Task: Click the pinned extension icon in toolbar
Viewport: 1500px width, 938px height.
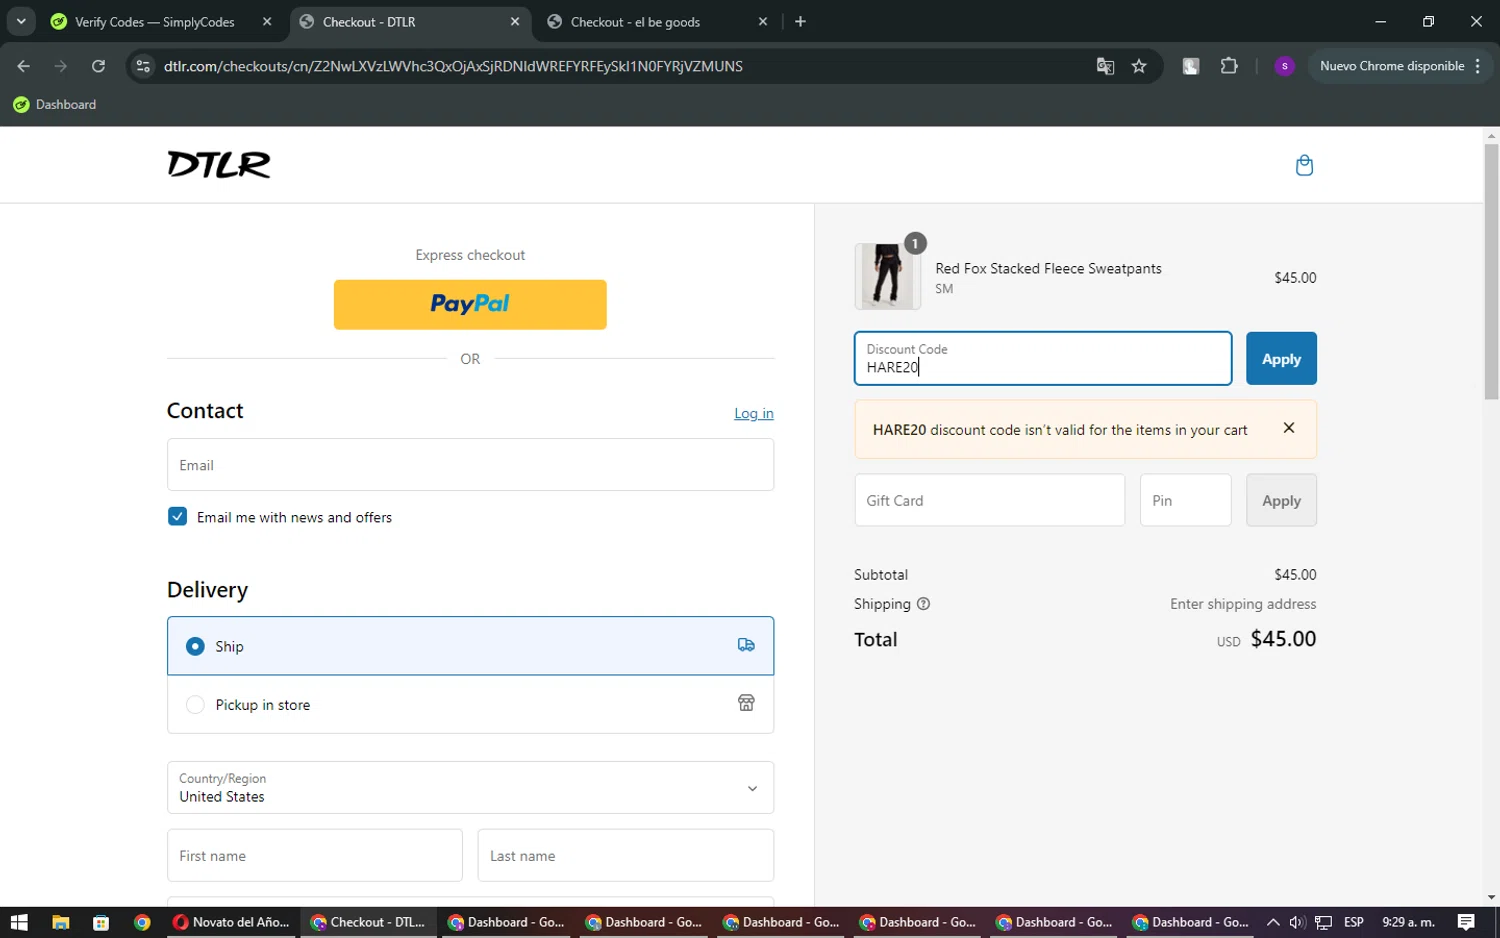Action: pyautogui.click(x=1191, y=66)
